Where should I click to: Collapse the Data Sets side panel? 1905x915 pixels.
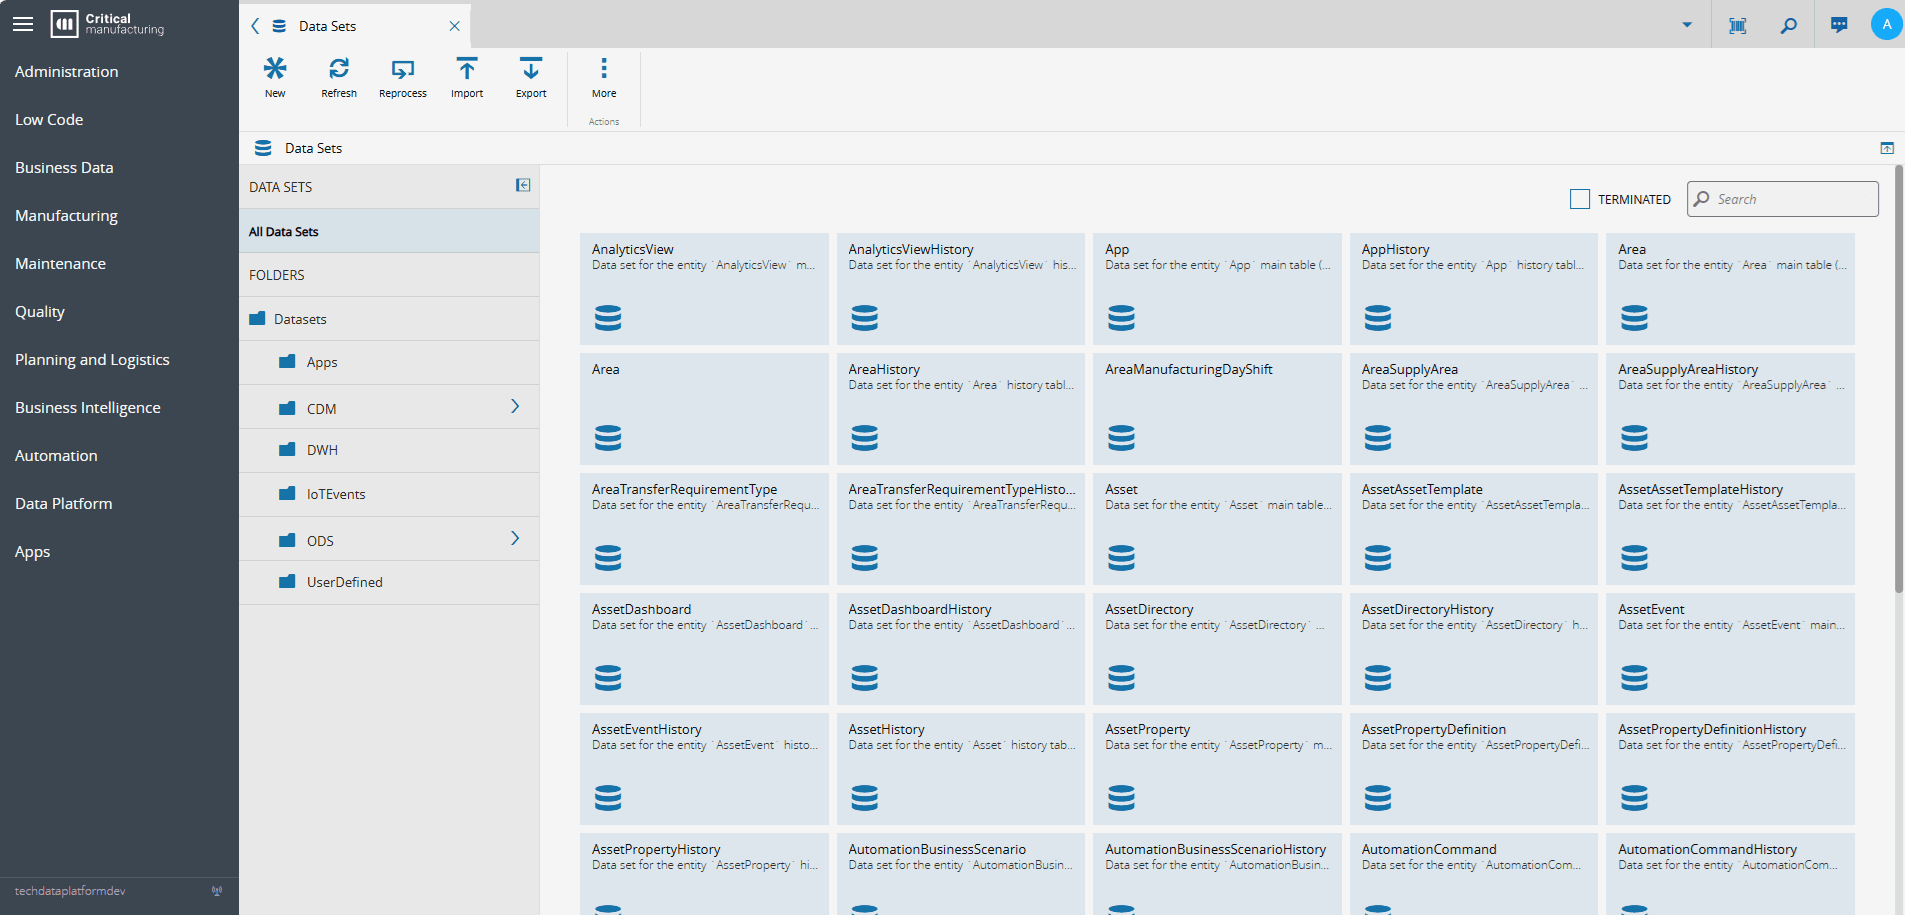click(523, 185)
